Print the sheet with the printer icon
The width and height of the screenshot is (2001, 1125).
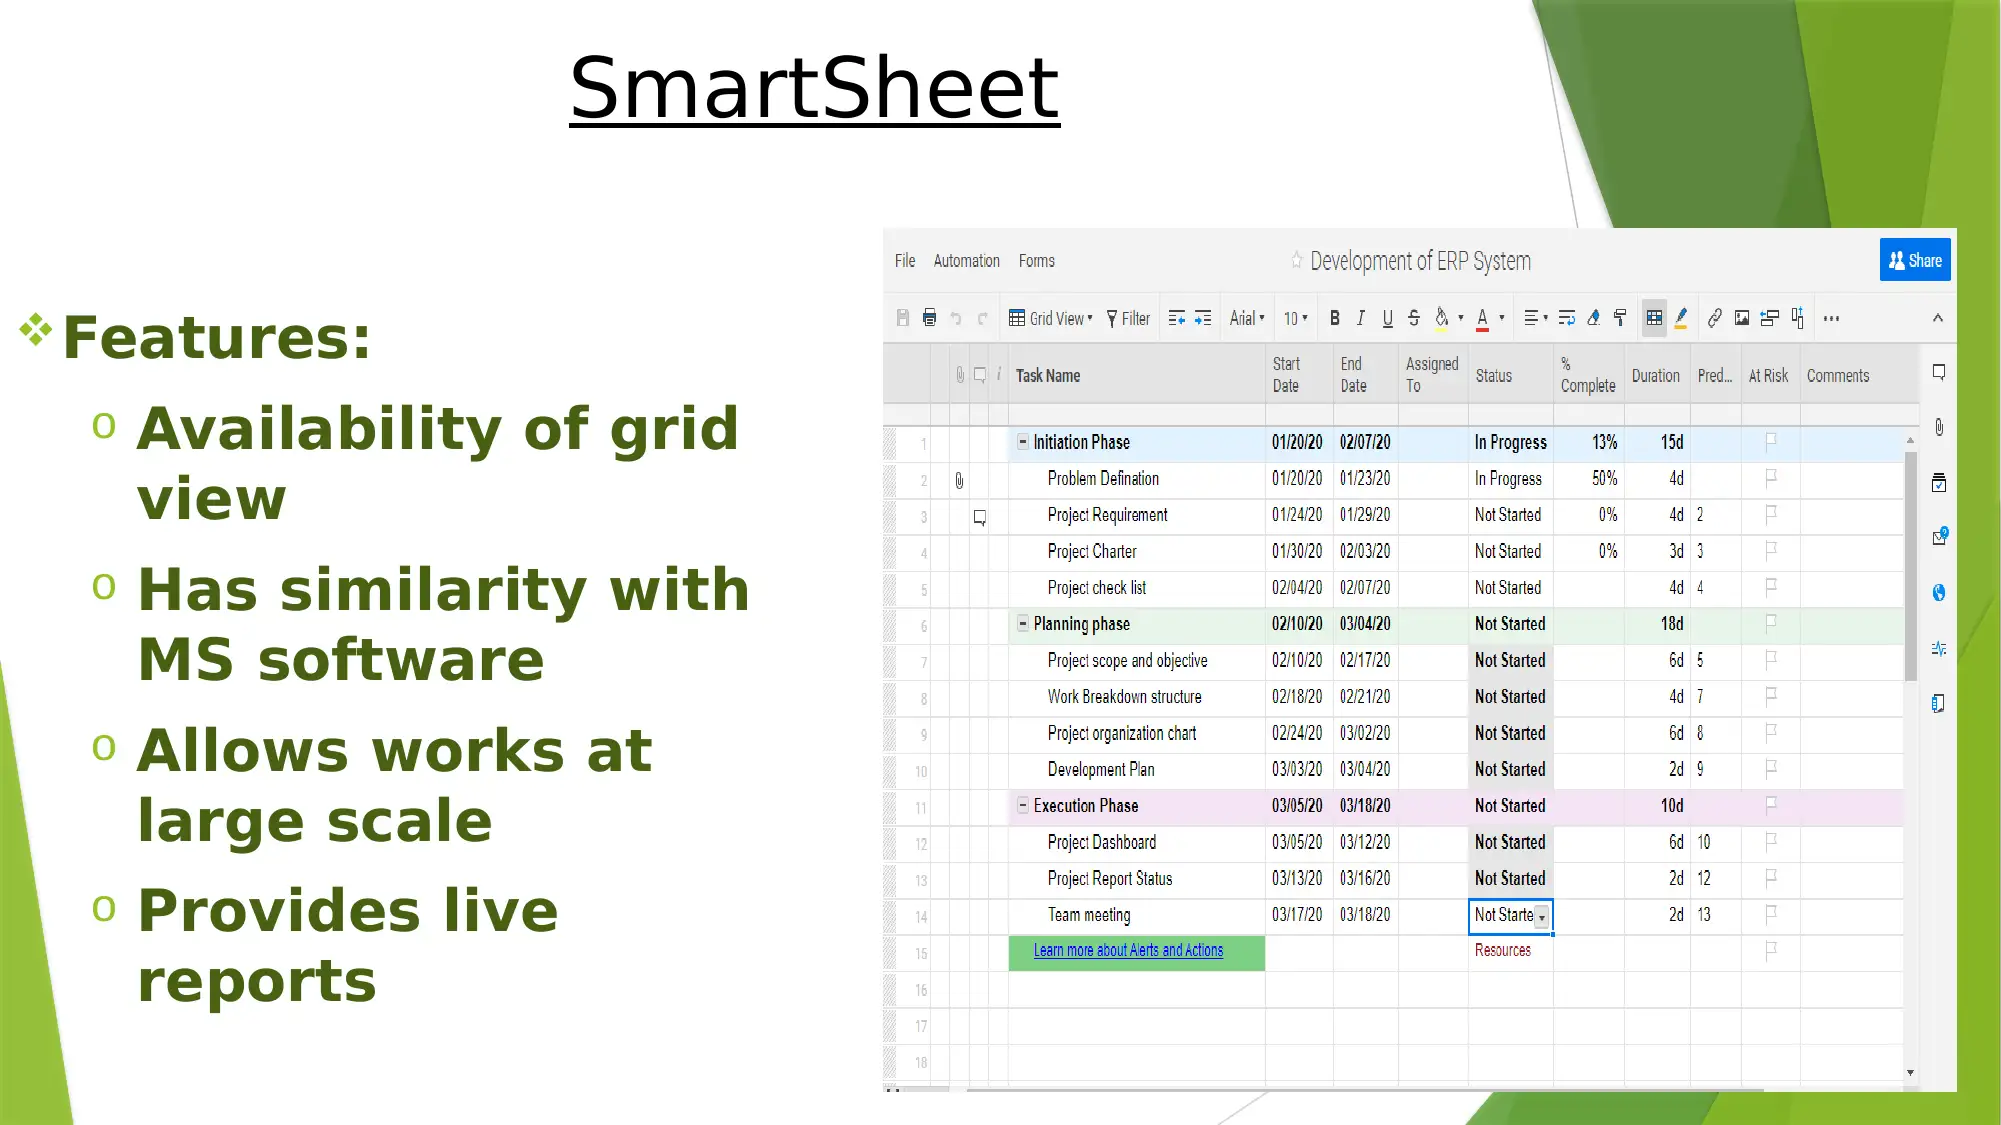pyautogui.click(x=929, y=318)
